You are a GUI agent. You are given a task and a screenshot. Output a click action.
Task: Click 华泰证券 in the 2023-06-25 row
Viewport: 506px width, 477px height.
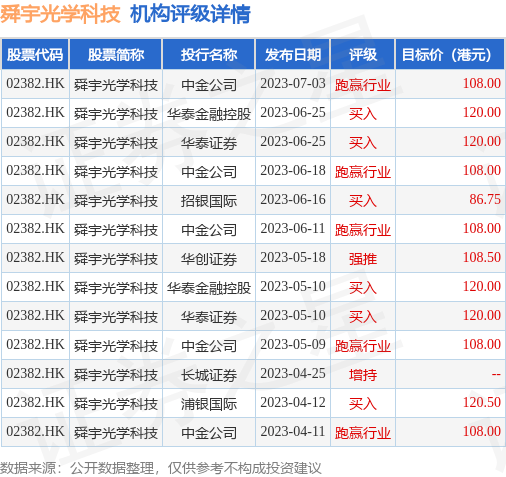(x=209, y=142)
